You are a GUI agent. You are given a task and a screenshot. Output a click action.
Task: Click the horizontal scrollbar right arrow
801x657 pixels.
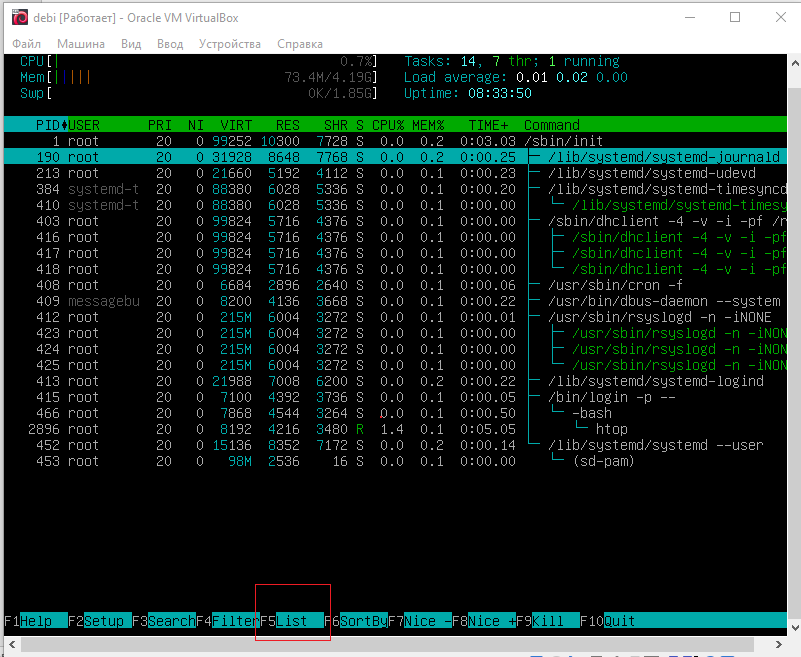pos(779,644)
